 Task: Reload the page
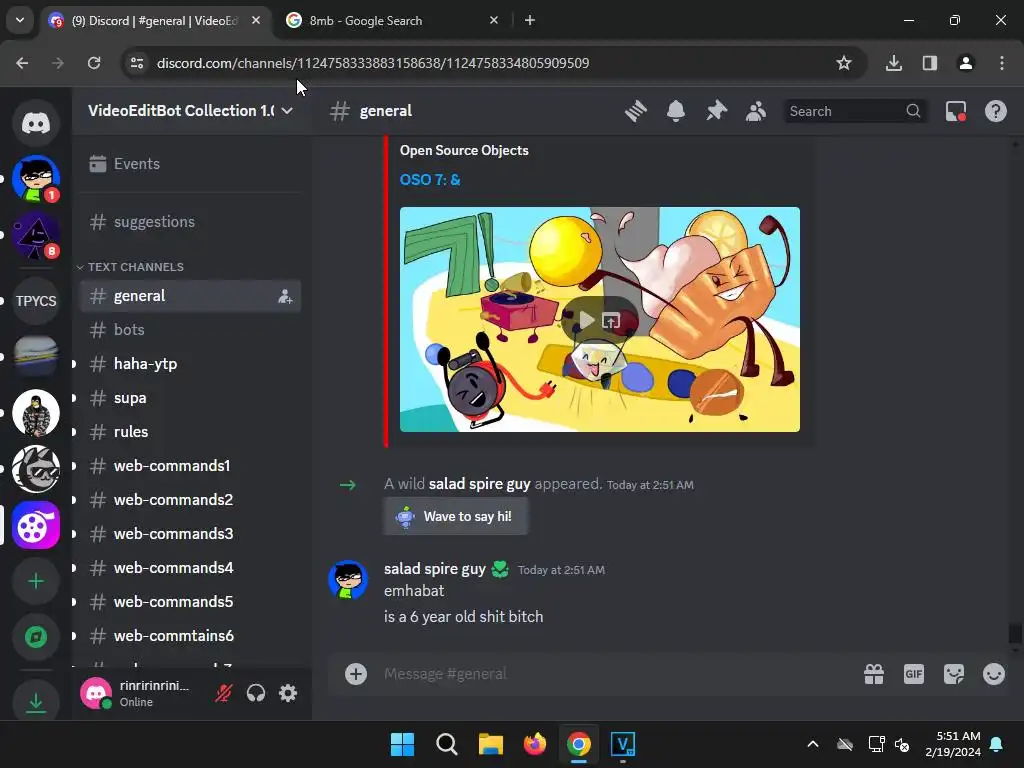(94, 63)
